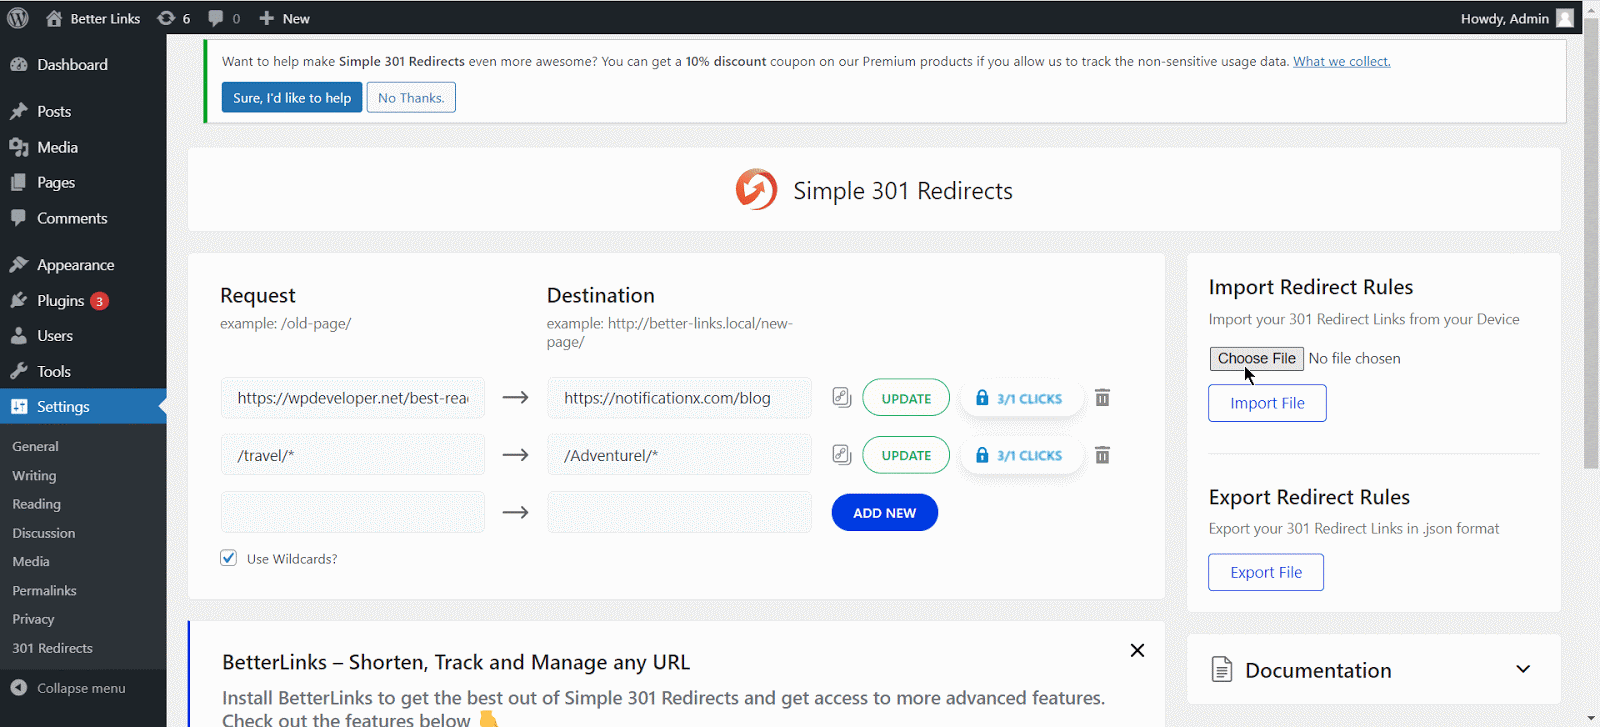Copy link icon for notificationx redirect

(x=842, y=397)
